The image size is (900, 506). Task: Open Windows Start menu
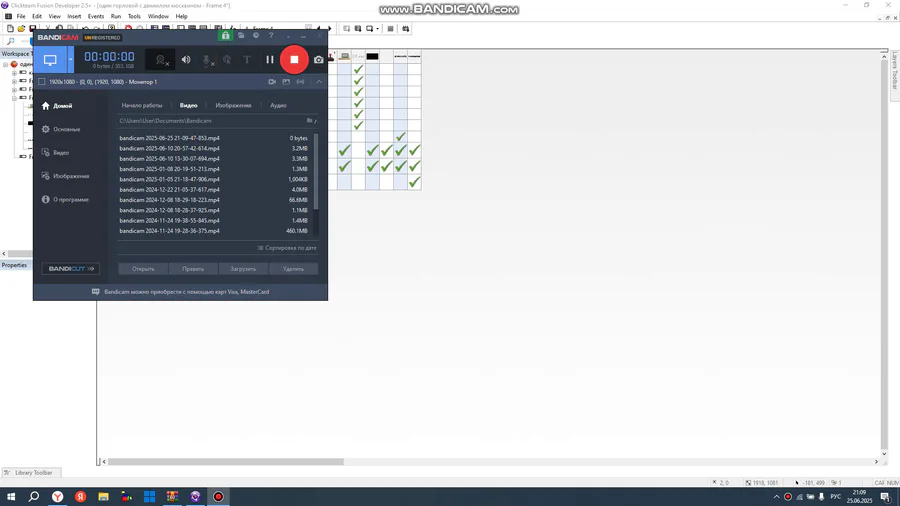11,497
